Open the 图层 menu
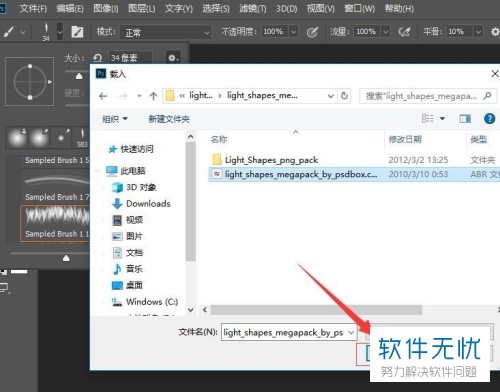500x392 pixels. 142,8
